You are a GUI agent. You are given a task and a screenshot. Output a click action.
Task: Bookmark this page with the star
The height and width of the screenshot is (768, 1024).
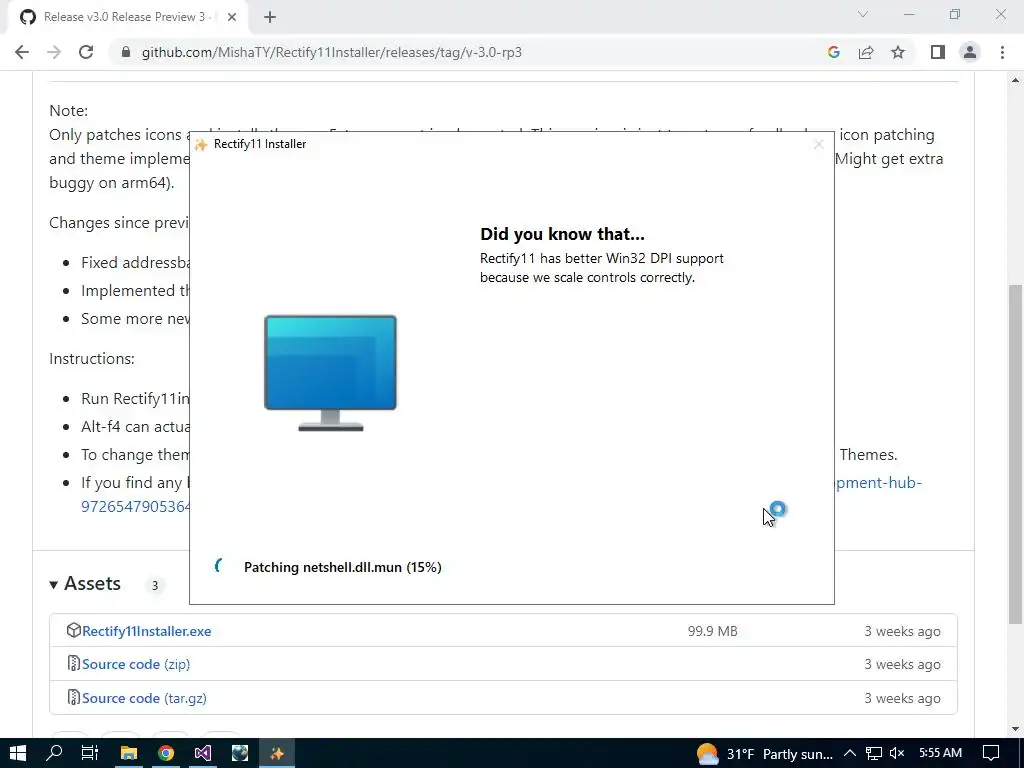[x=898, y=52]
